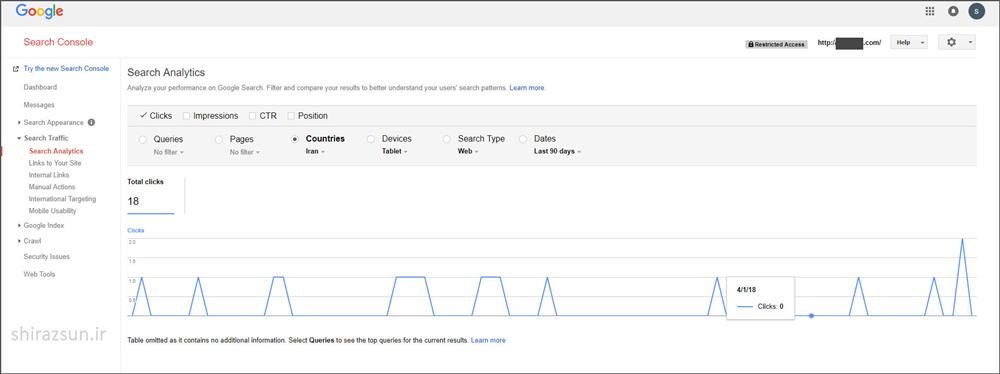Open Manual Actions page

pyautogui.click(x=52, y=187)
